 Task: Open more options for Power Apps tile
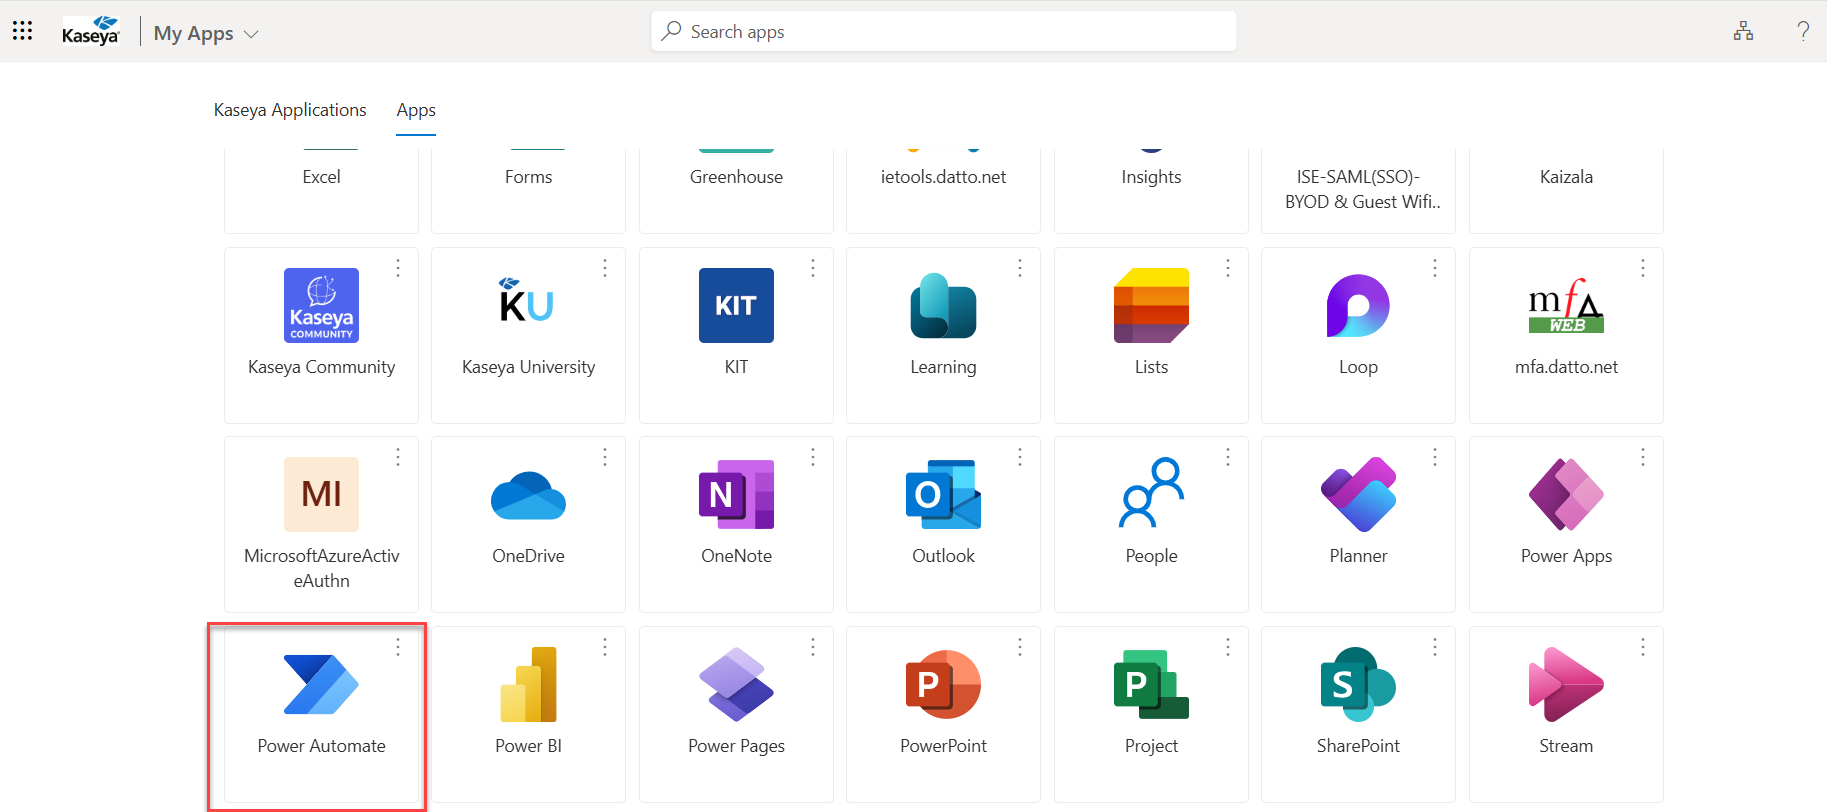click(x=1643, y=457)
